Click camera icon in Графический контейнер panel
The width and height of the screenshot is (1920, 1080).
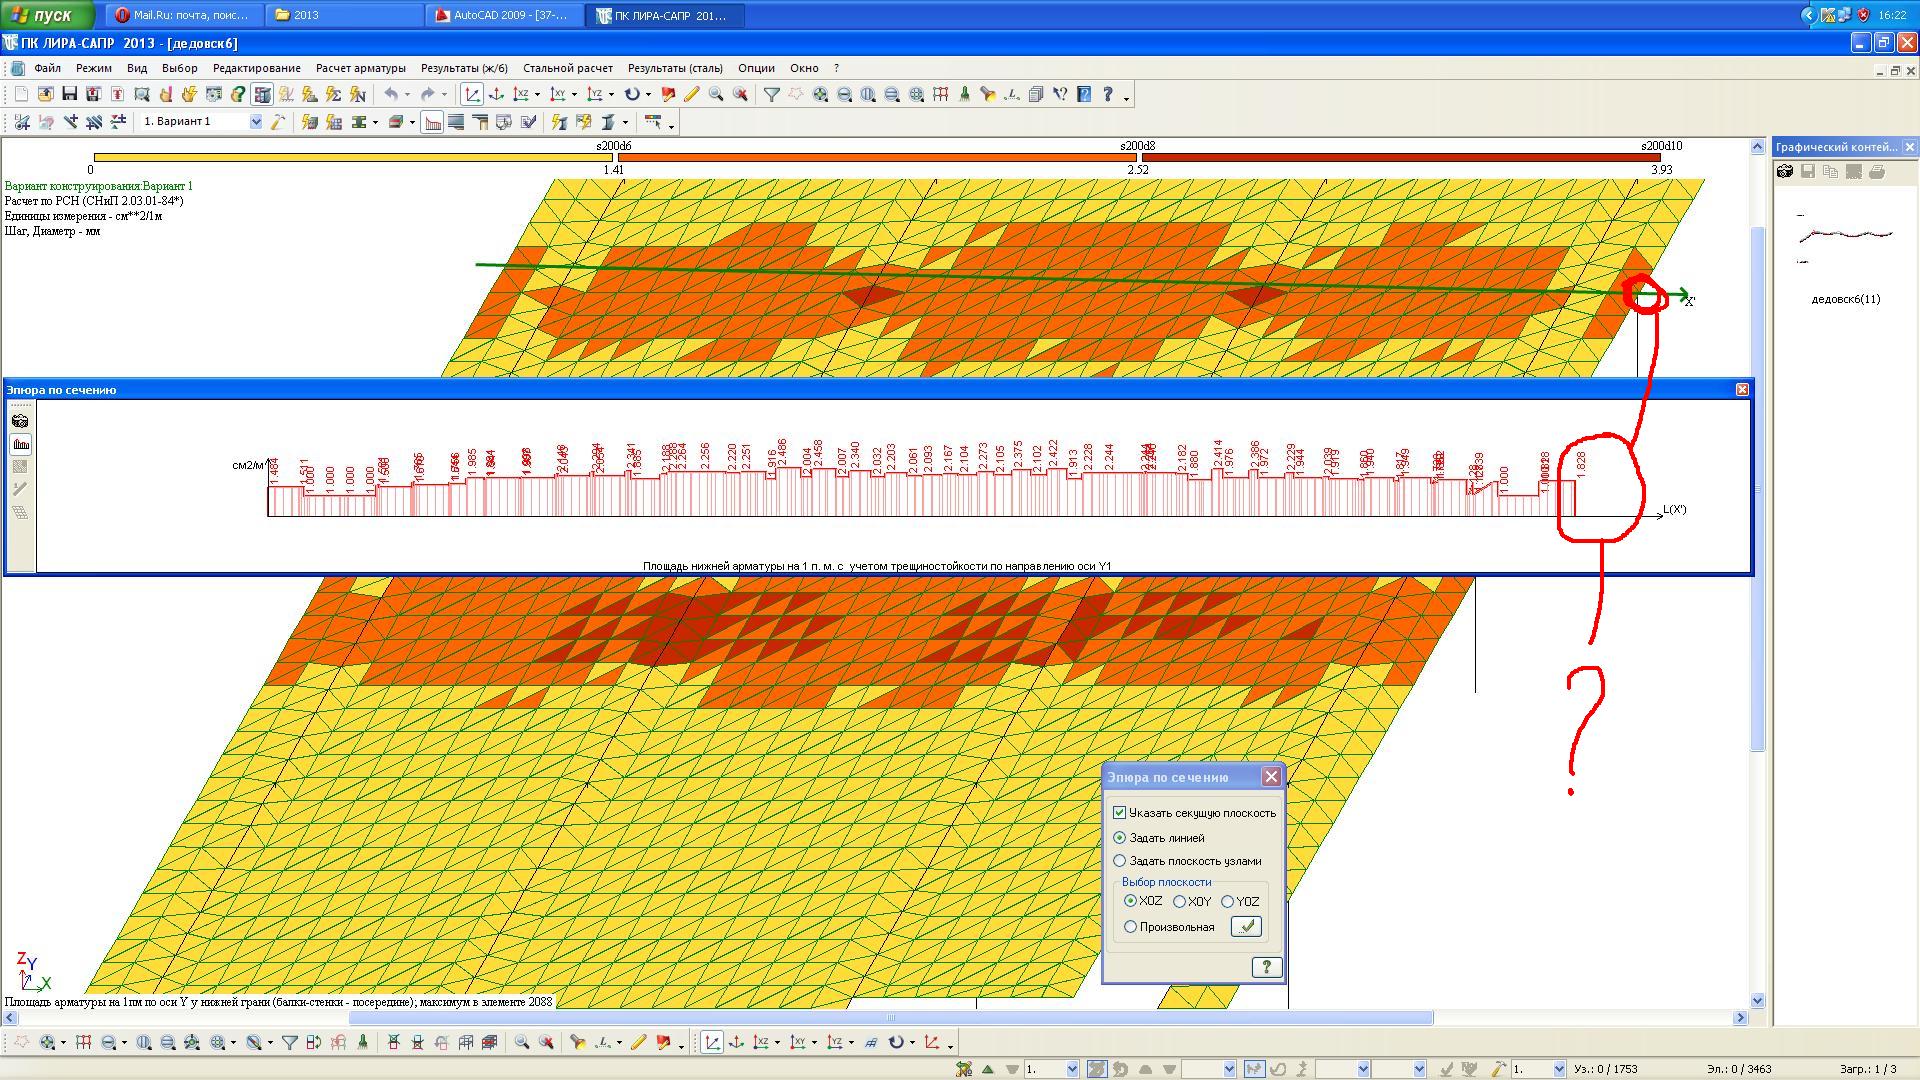click(x=1785, y=172)
